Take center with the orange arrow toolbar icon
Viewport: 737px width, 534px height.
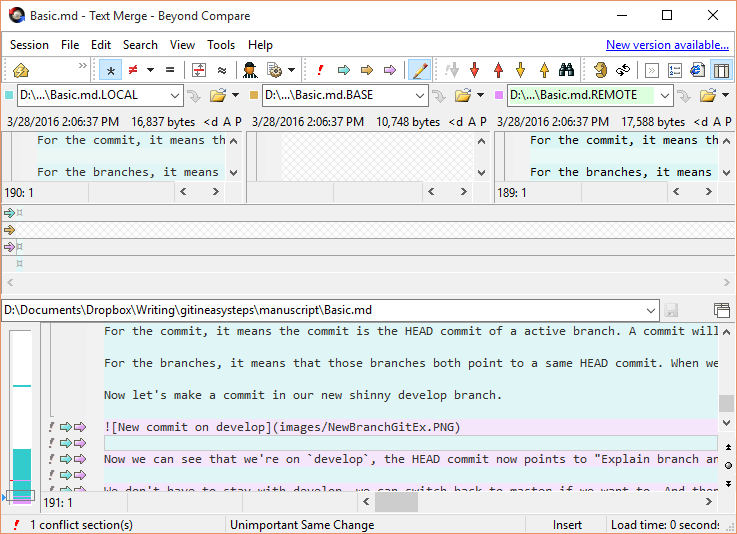tap(367, 71)
